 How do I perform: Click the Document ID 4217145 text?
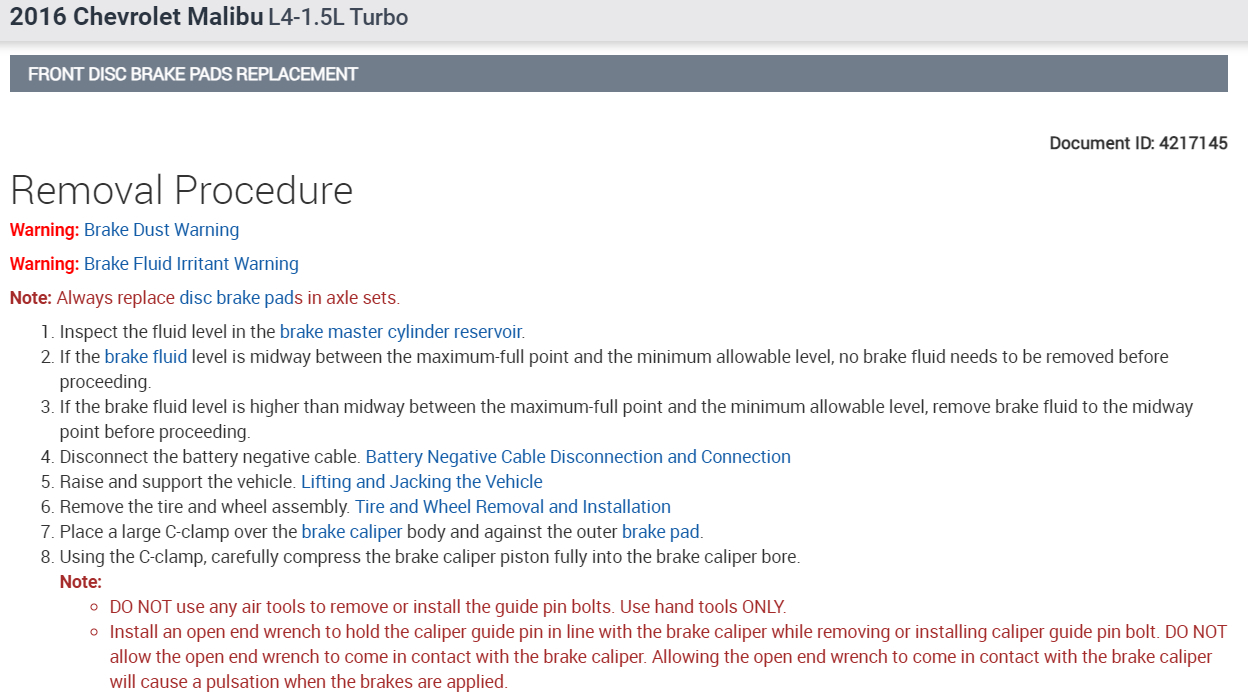click(x=1138, y=143)
